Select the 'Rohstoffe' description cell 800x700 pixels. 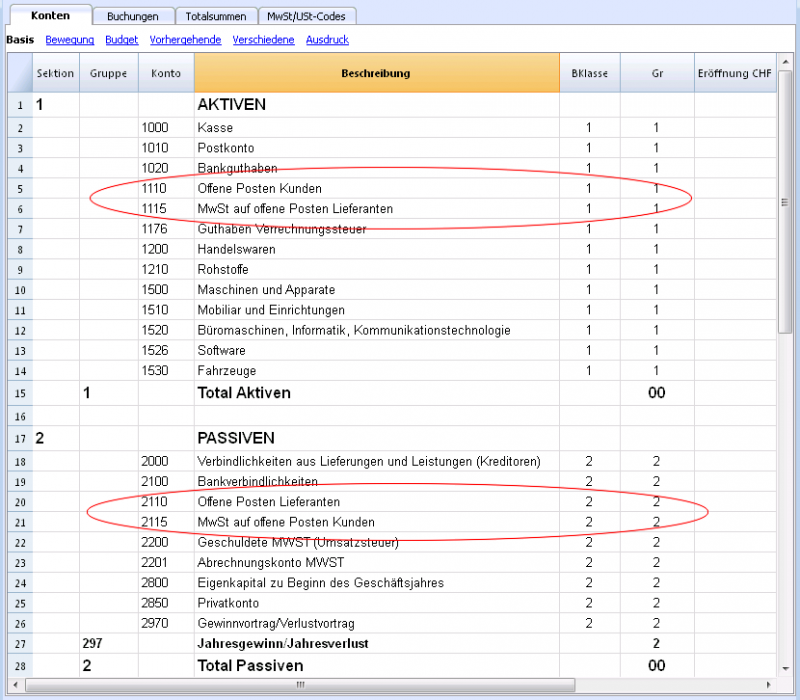coord(377,269)
